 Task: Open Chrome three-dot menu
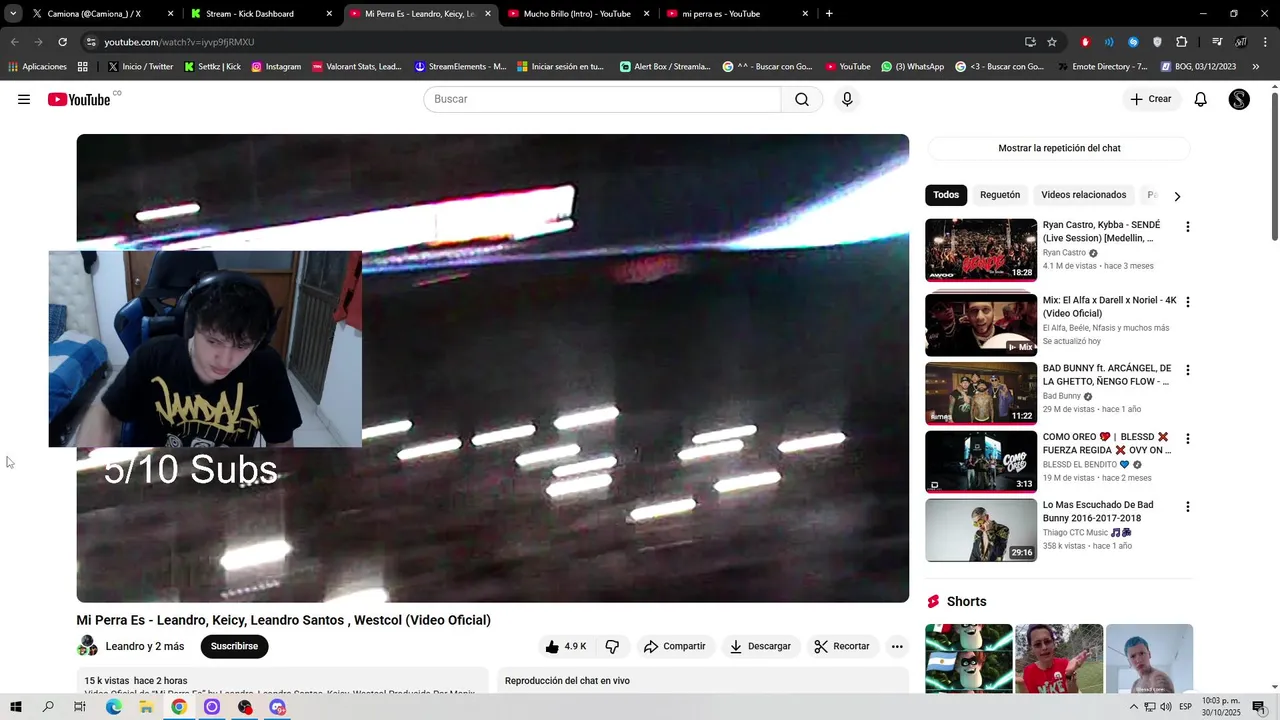tap(1265, 42)
